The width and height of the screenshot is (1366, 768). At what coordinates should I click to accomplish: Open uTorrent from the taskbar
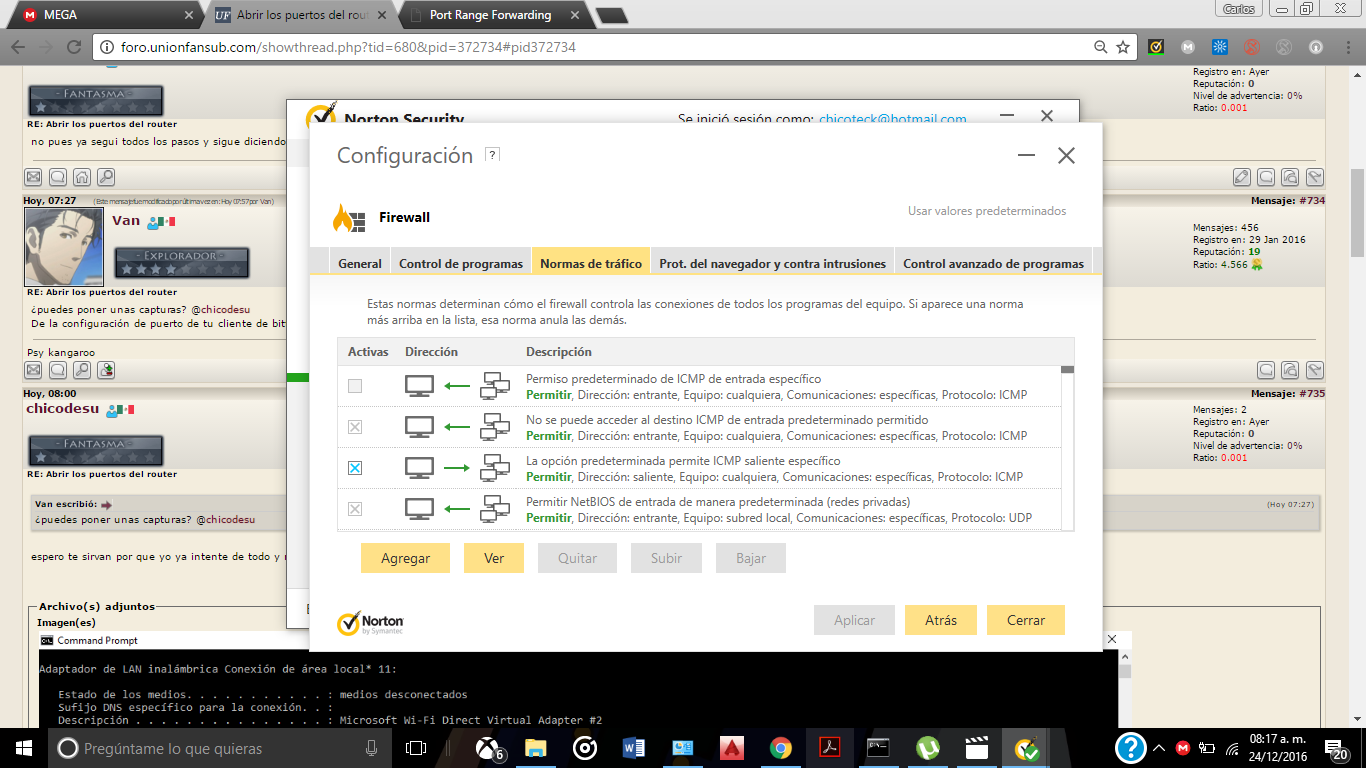click(x=928, y=748)
